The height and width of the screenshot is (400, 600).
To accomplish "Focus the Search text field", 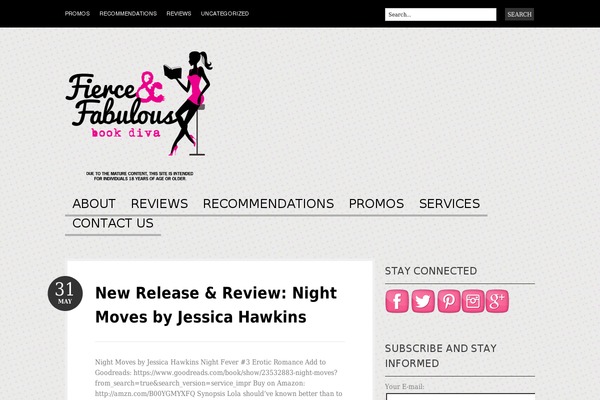I will click(440, 15).
